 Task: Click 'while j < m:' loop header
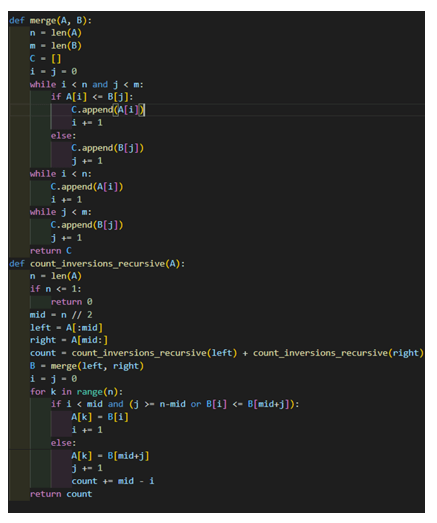tap(61, 212)
